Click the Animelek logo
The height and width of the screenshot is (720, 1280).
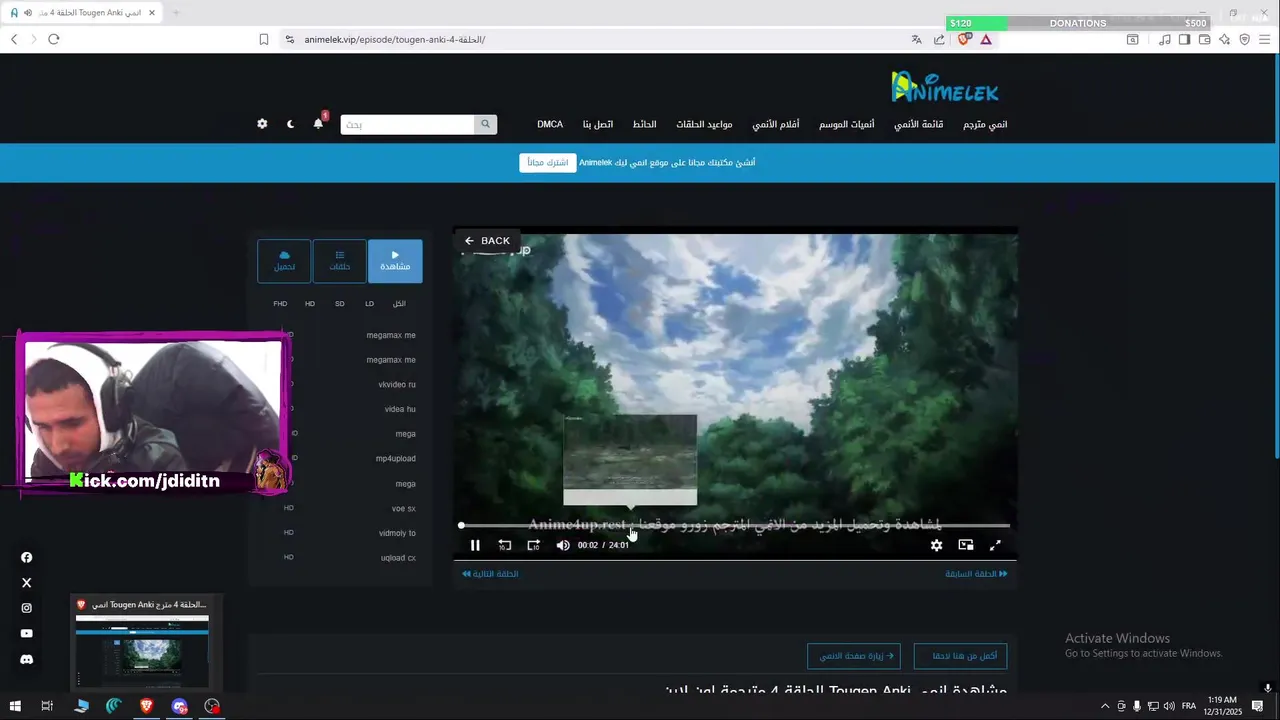(945, 87)
